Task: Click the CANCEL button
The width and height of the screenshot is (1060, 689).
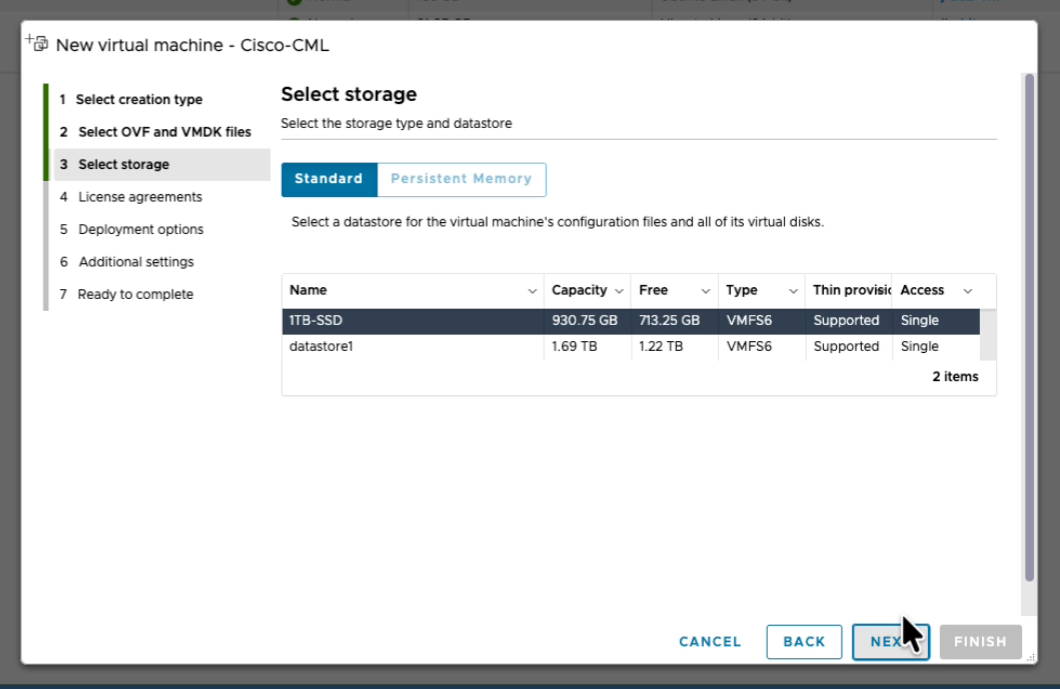Action: tap(710, 642)
